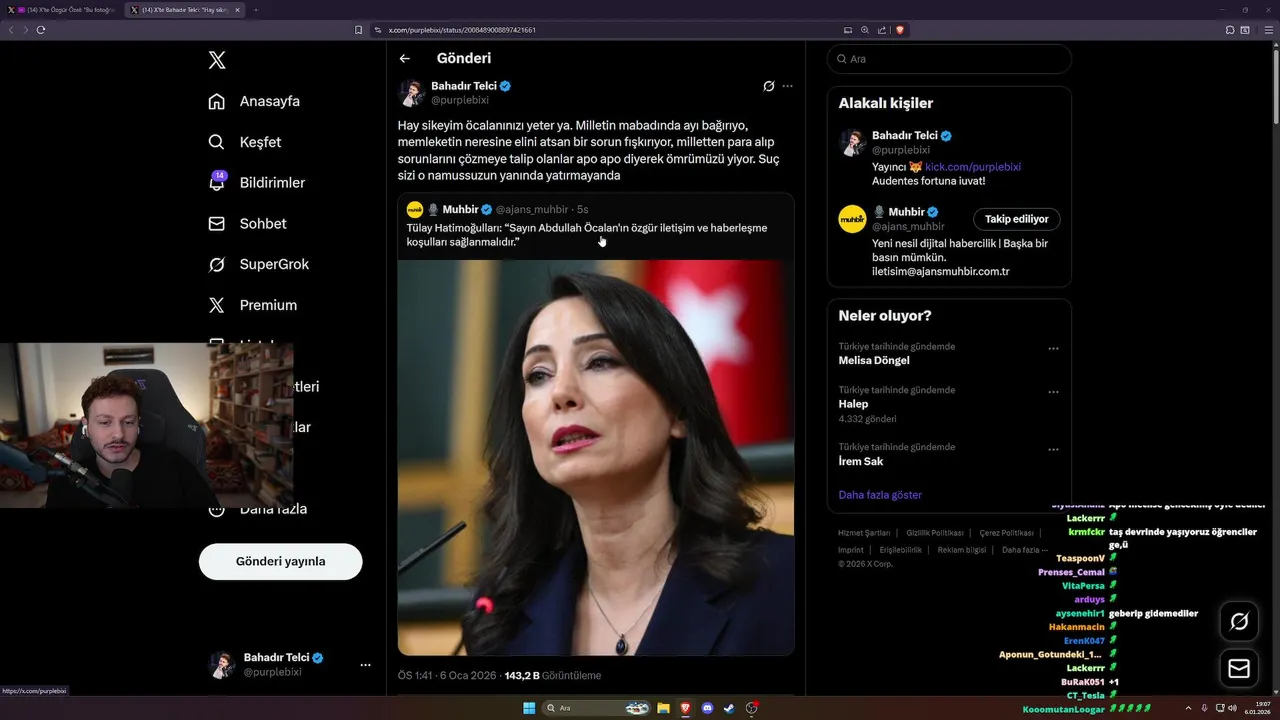This screenshot has width=1280, height=720.
Task: Open Reklam bilgisi footer link
Action: click(961, 550)
